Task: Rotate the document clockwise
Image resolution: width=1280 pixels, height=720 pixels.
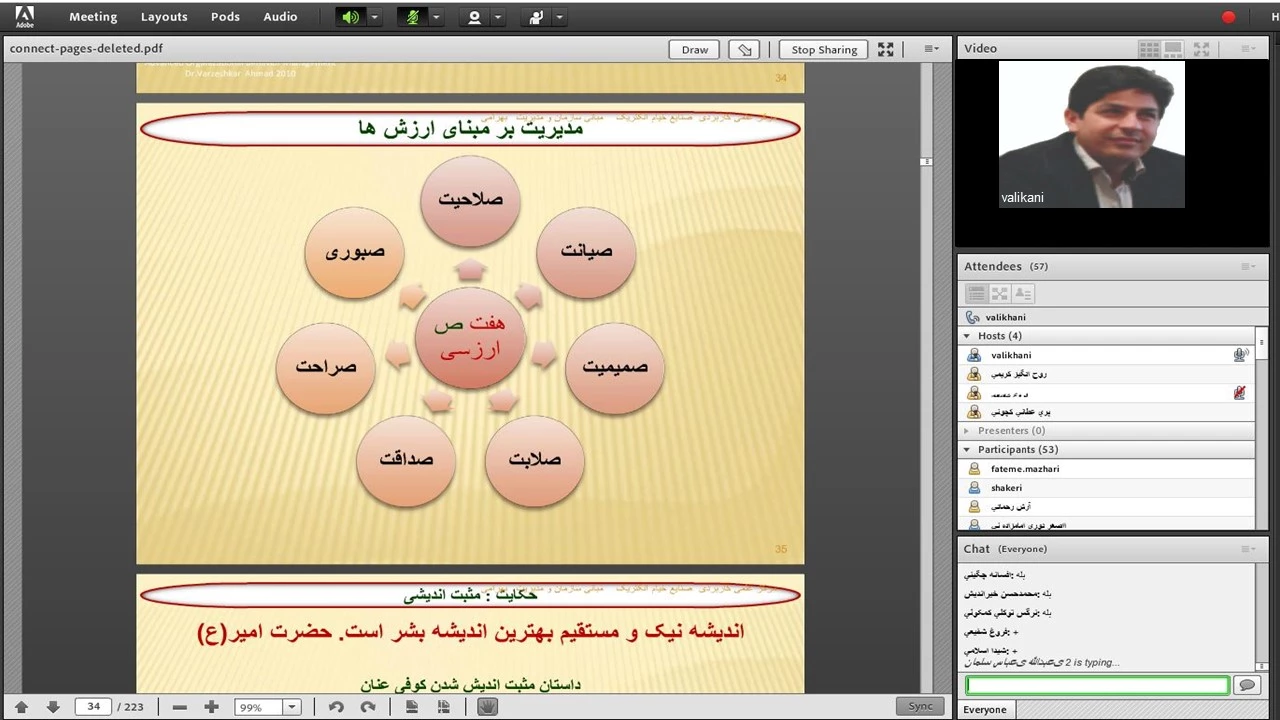Action: click(x=368, y=707)
